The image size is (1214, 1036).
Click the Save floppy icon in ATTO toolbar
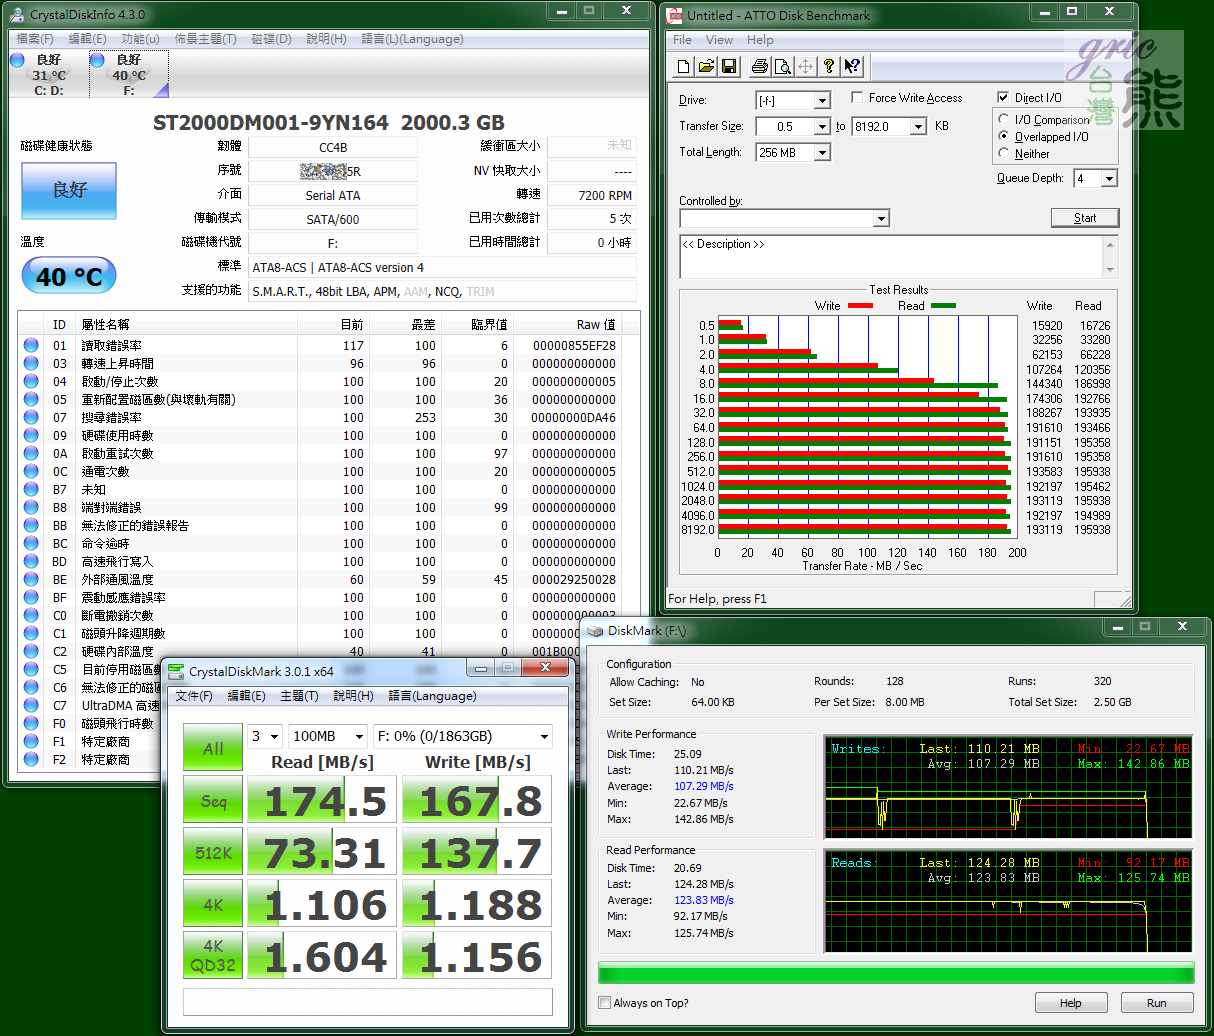(729, 67)
